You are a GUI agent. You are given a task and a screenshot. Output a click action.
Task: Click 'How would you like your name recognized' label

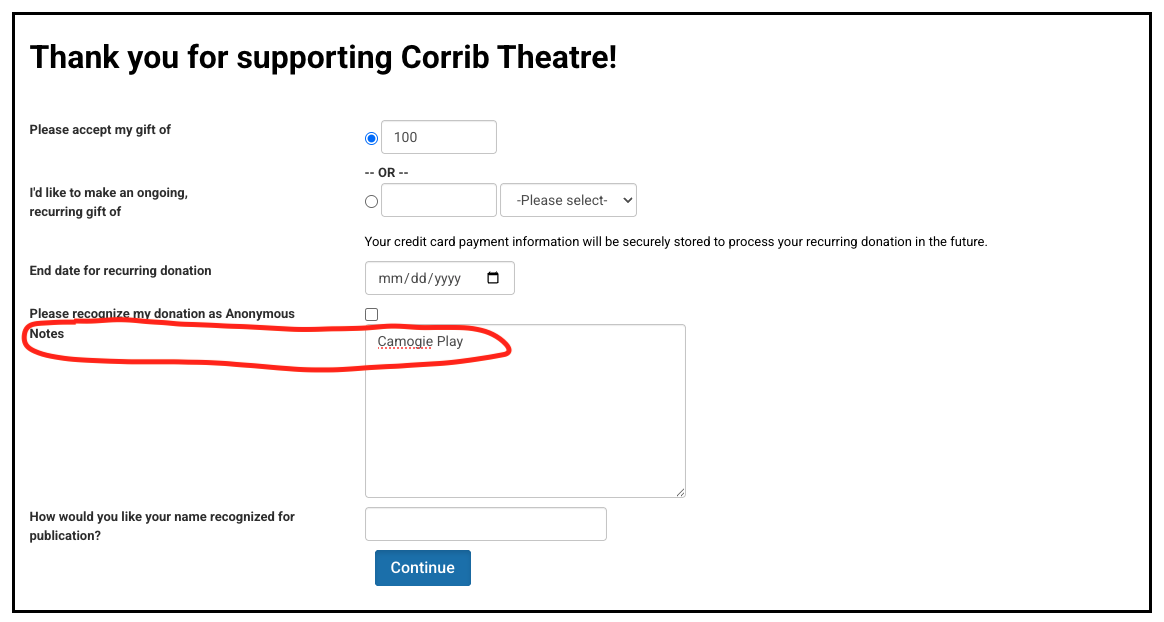pos(162,526)
